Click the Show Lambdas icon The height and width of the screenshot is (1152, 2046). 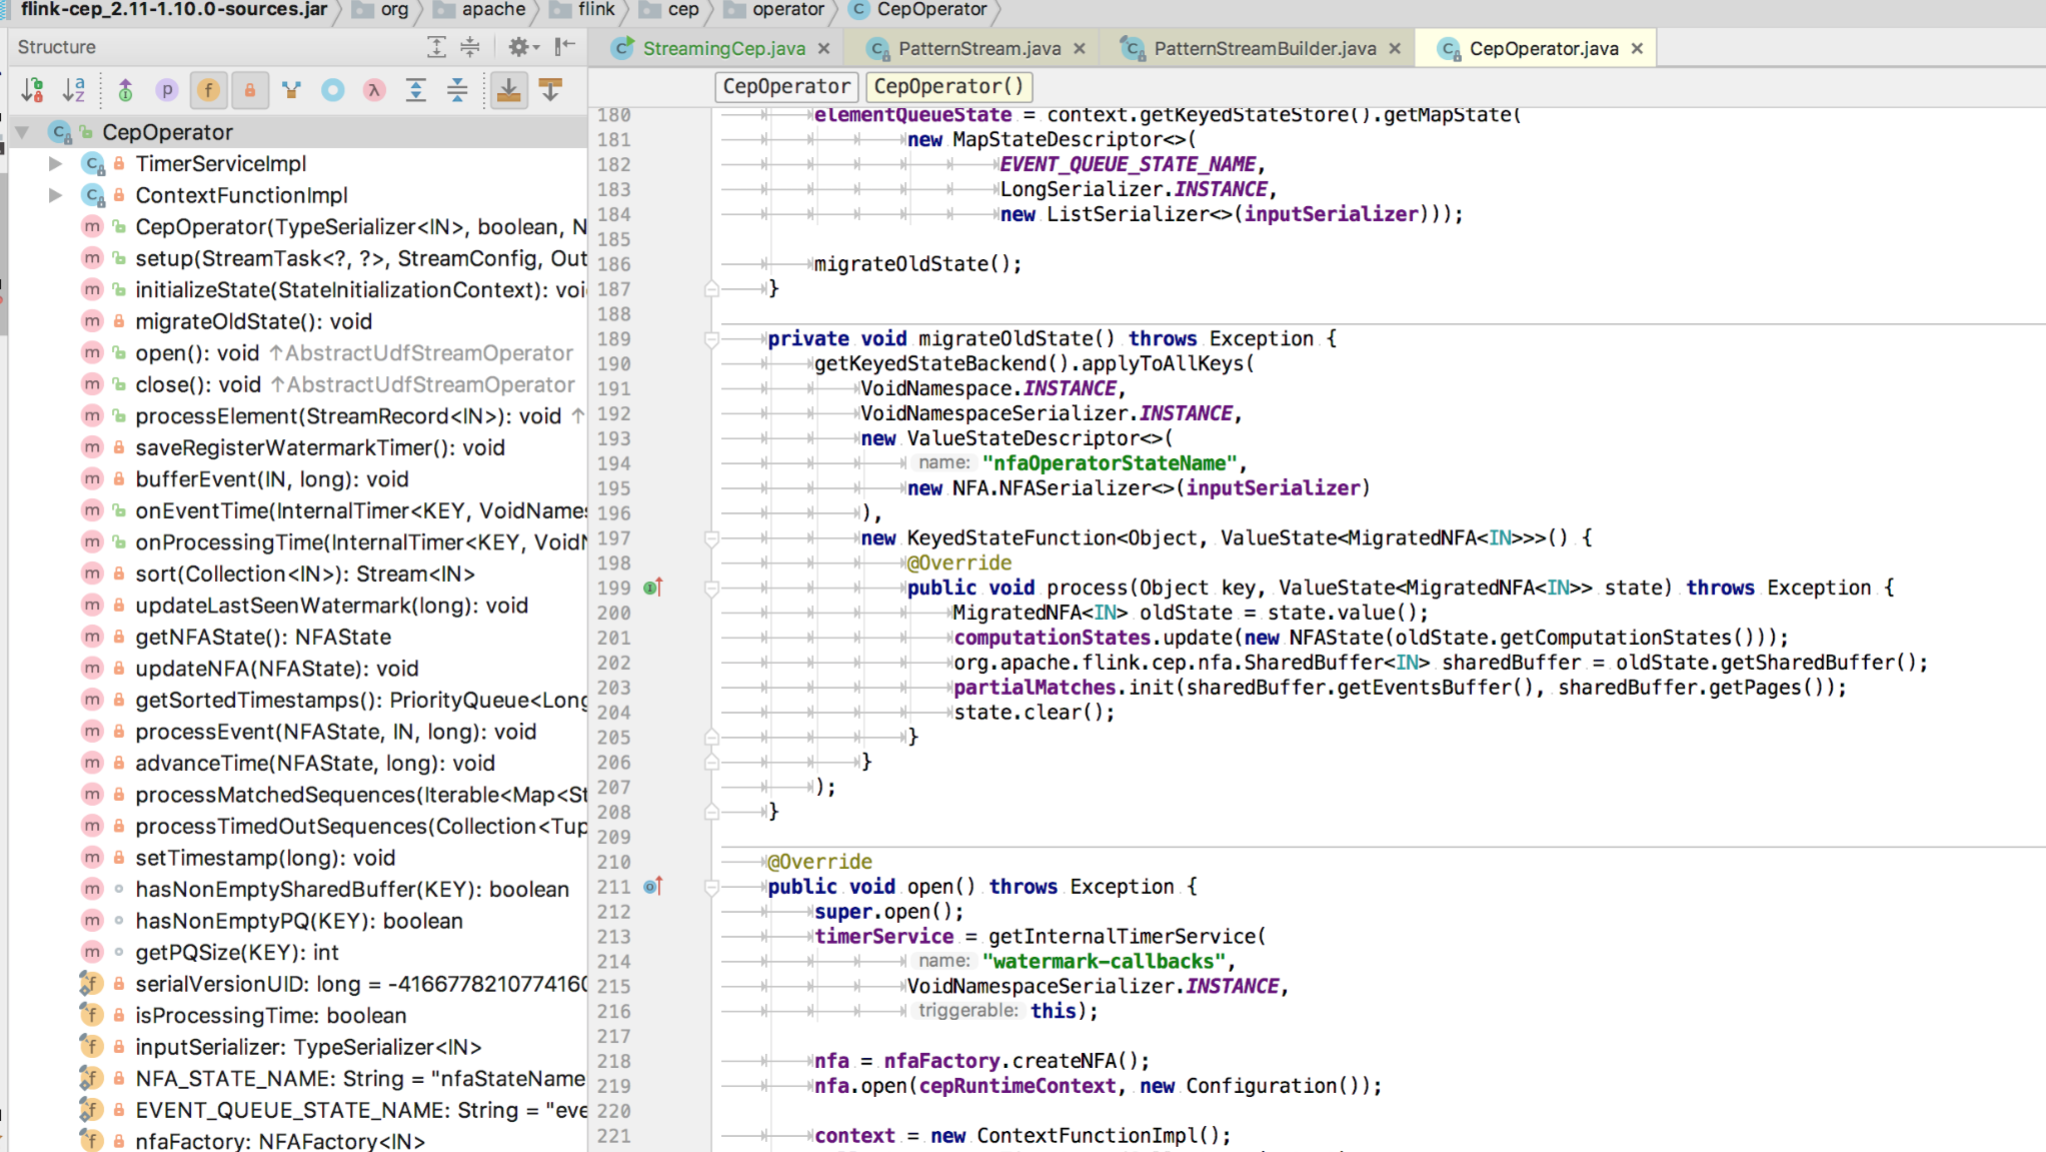pyautogui.click(x=374, y=91)
